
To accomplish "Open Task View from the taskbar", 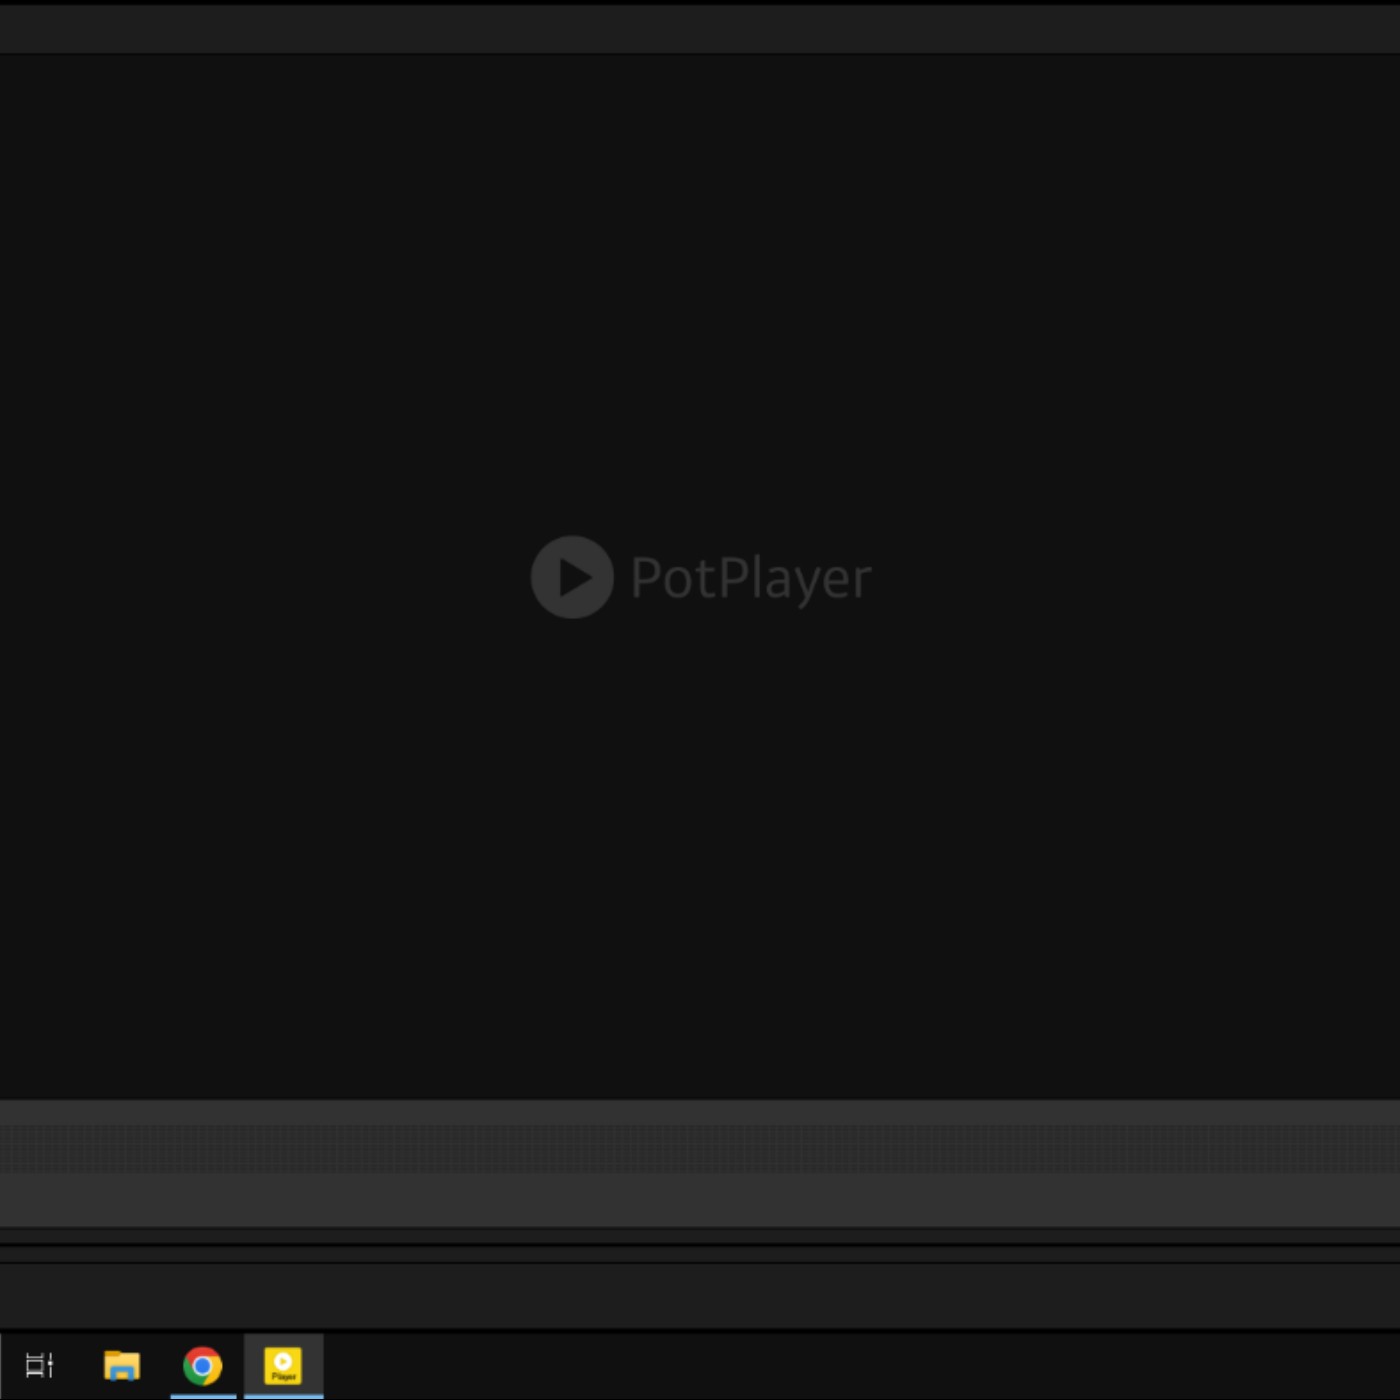I will coord(39,1365).
